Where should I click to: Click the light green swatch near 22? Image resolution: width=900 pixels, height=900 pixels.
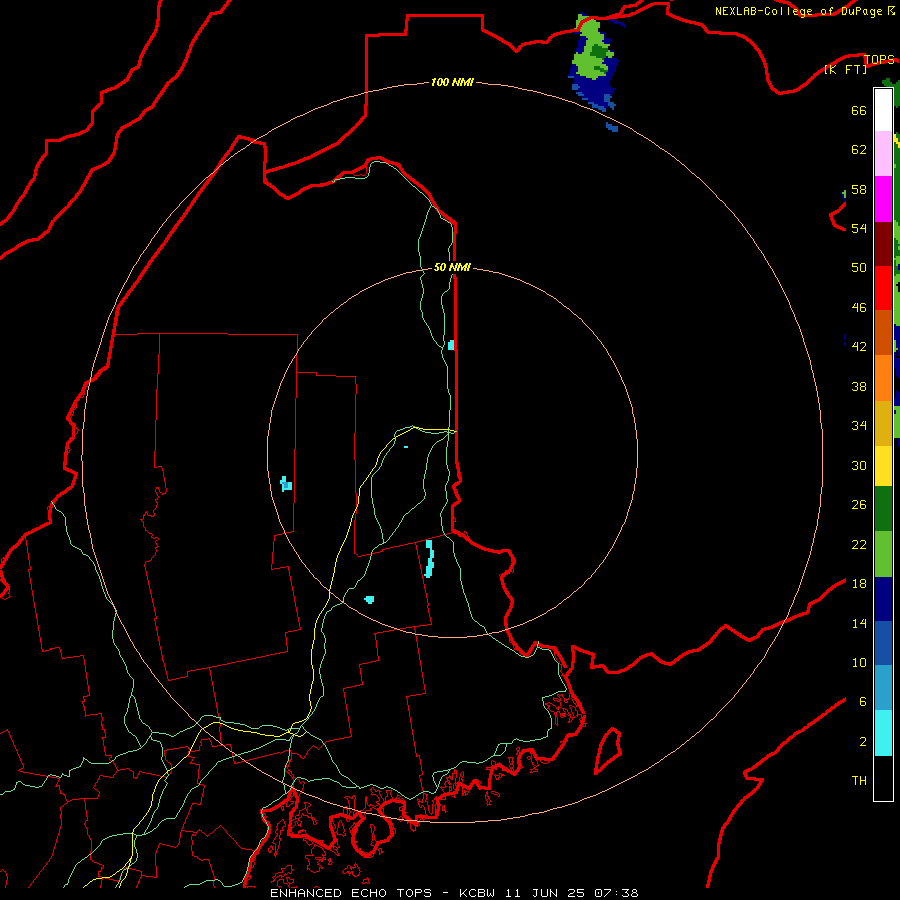883,554
